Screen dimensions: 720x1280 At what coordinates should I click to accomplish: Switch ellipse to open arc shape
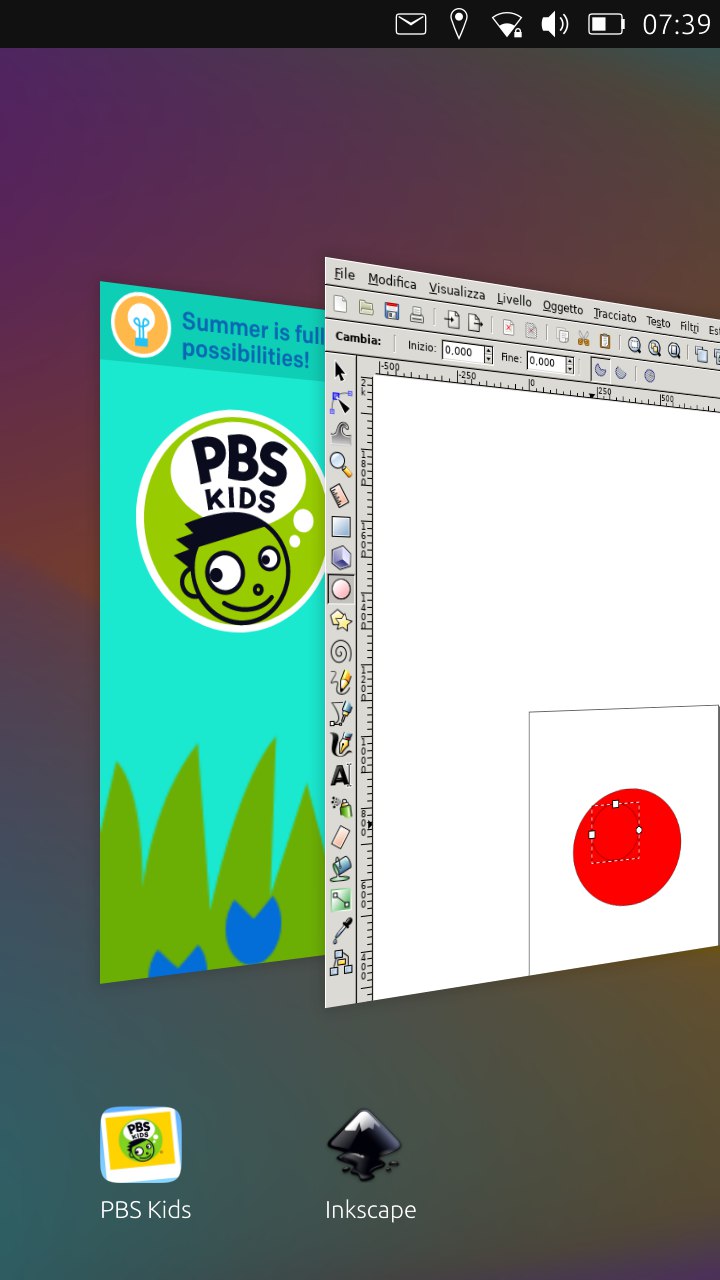click(x=621, y=373)
